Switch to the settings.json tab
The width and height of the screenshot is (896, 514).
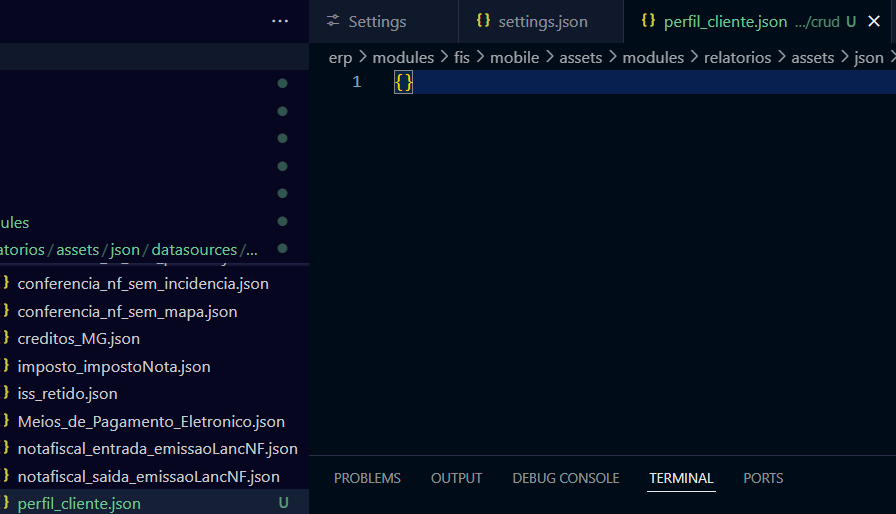tap(543, 21)
